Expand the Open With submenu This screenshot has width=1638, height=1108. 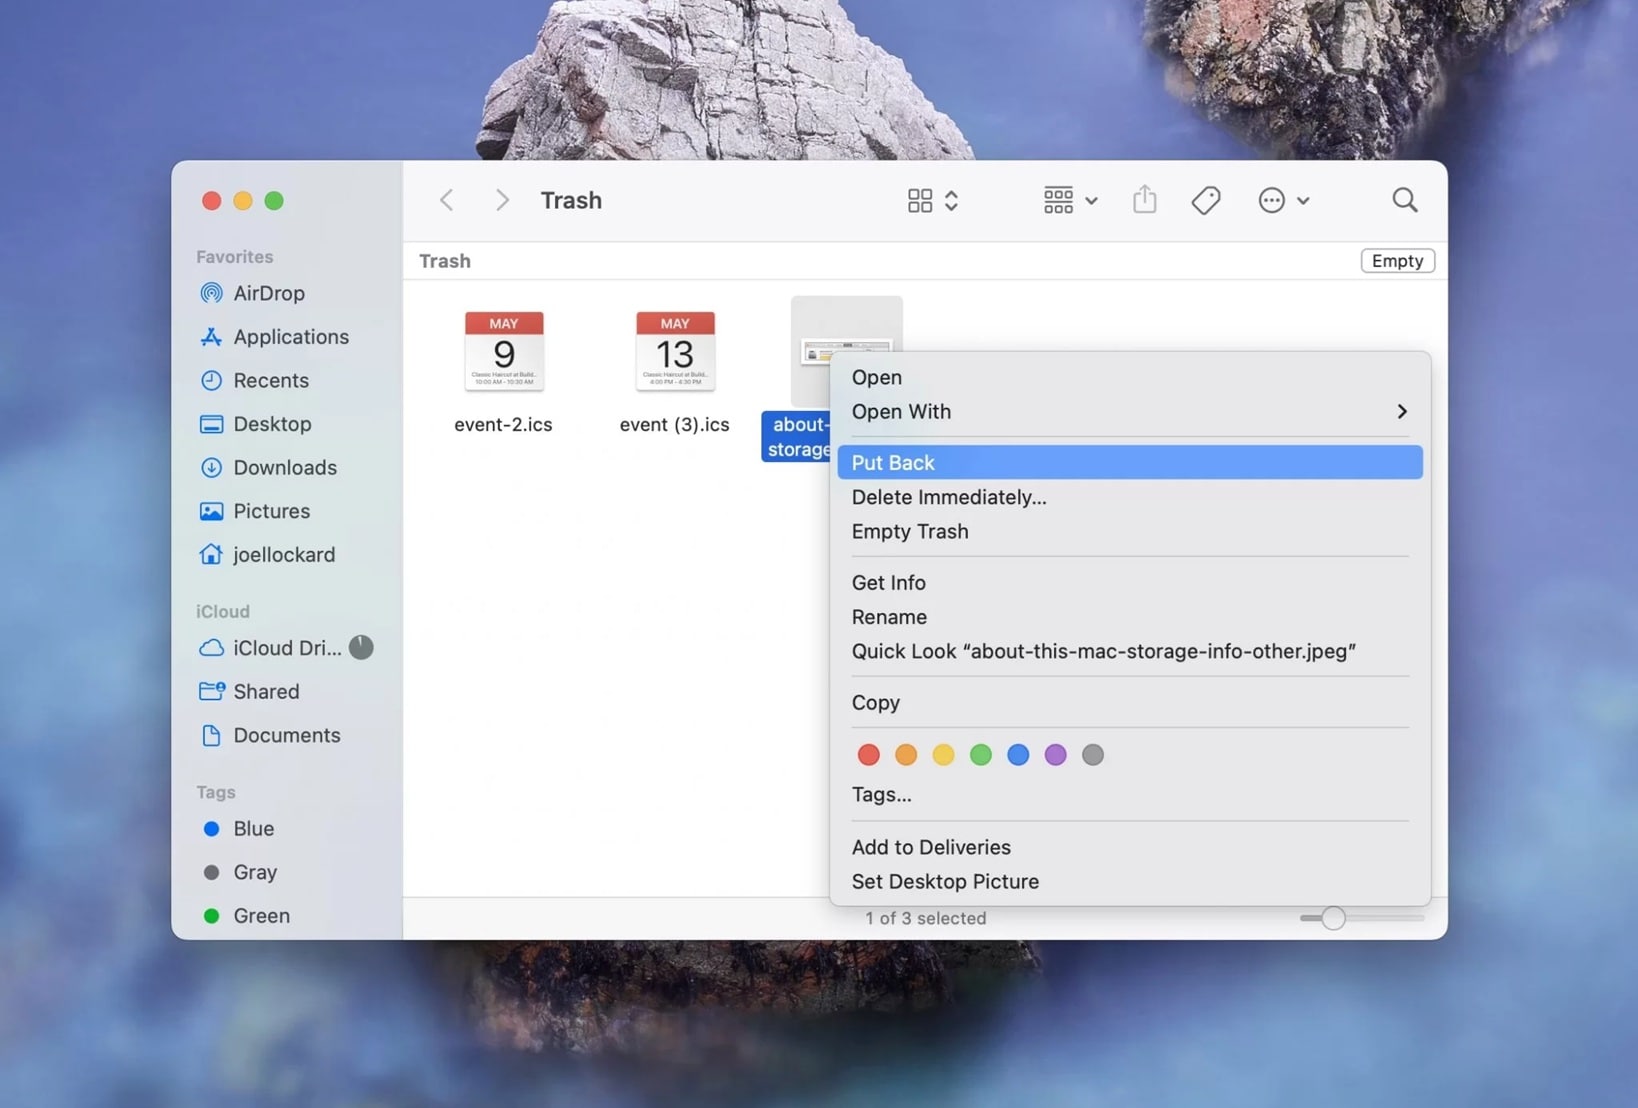[x=1129, y=411]
